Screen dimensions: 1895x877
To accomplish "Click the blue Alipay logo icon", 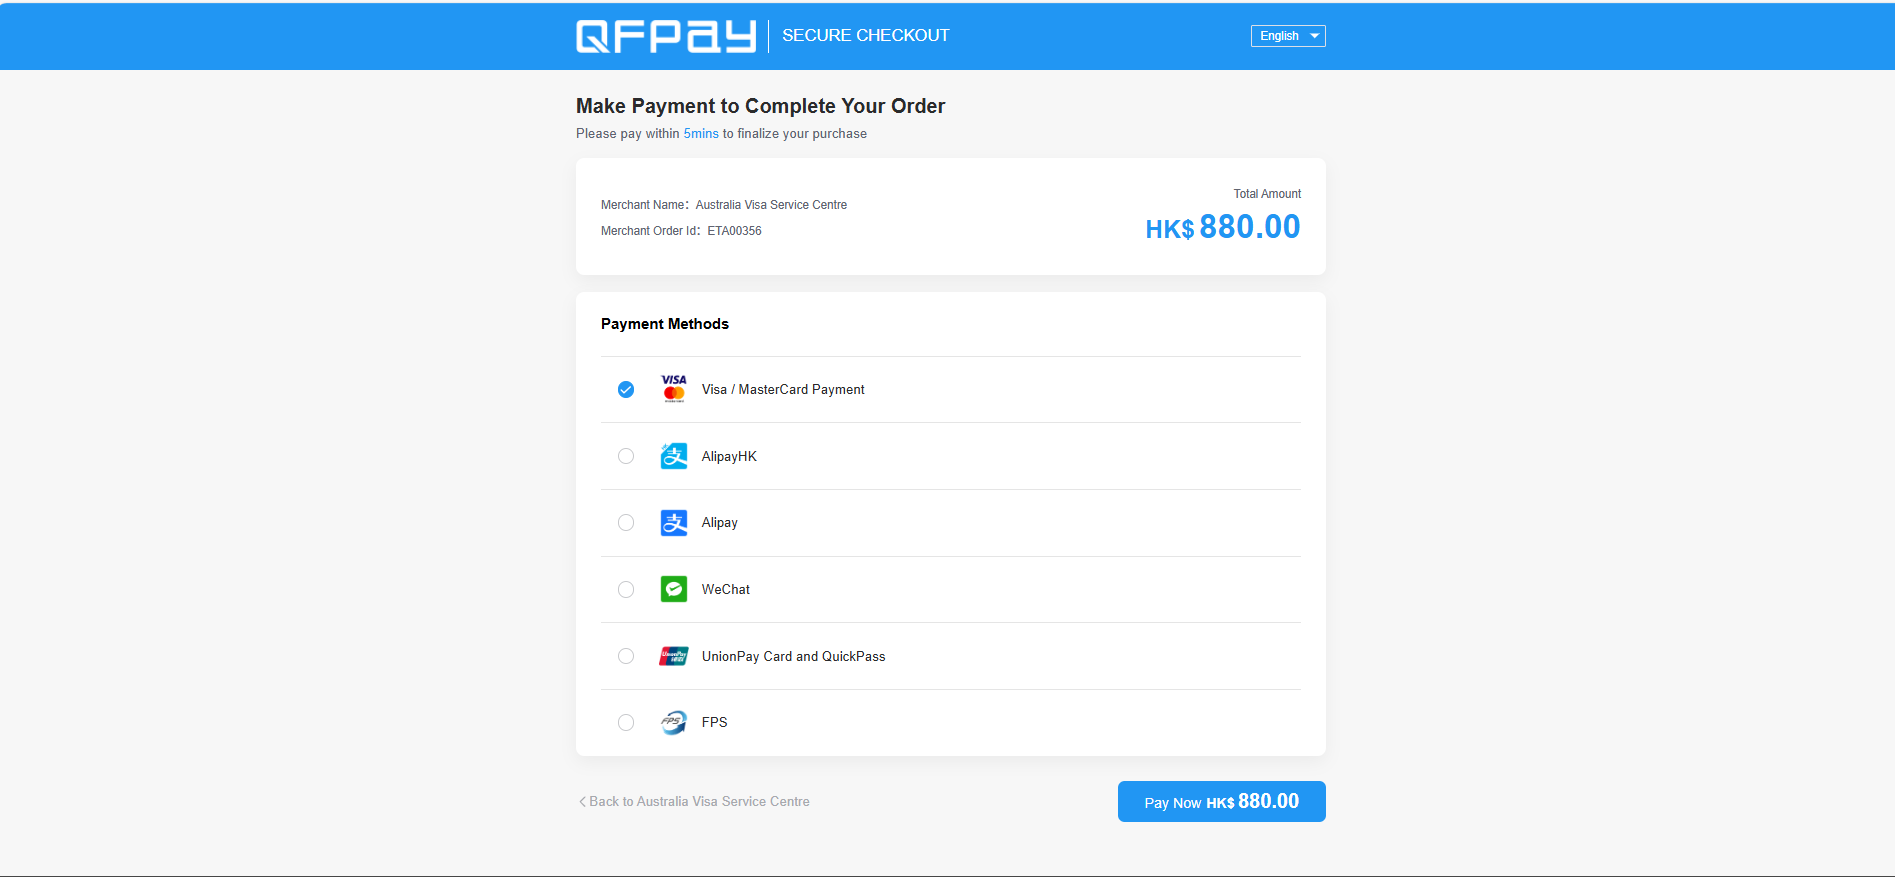I will coord(674,523).
